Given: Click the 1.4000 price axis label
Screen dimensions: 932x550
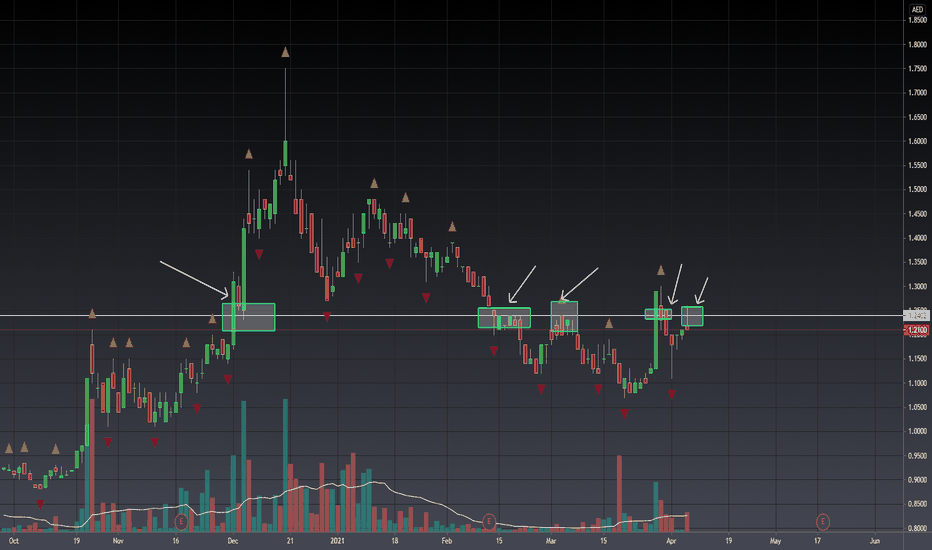Looking at the screenshot, I should [x=917, y=238].
